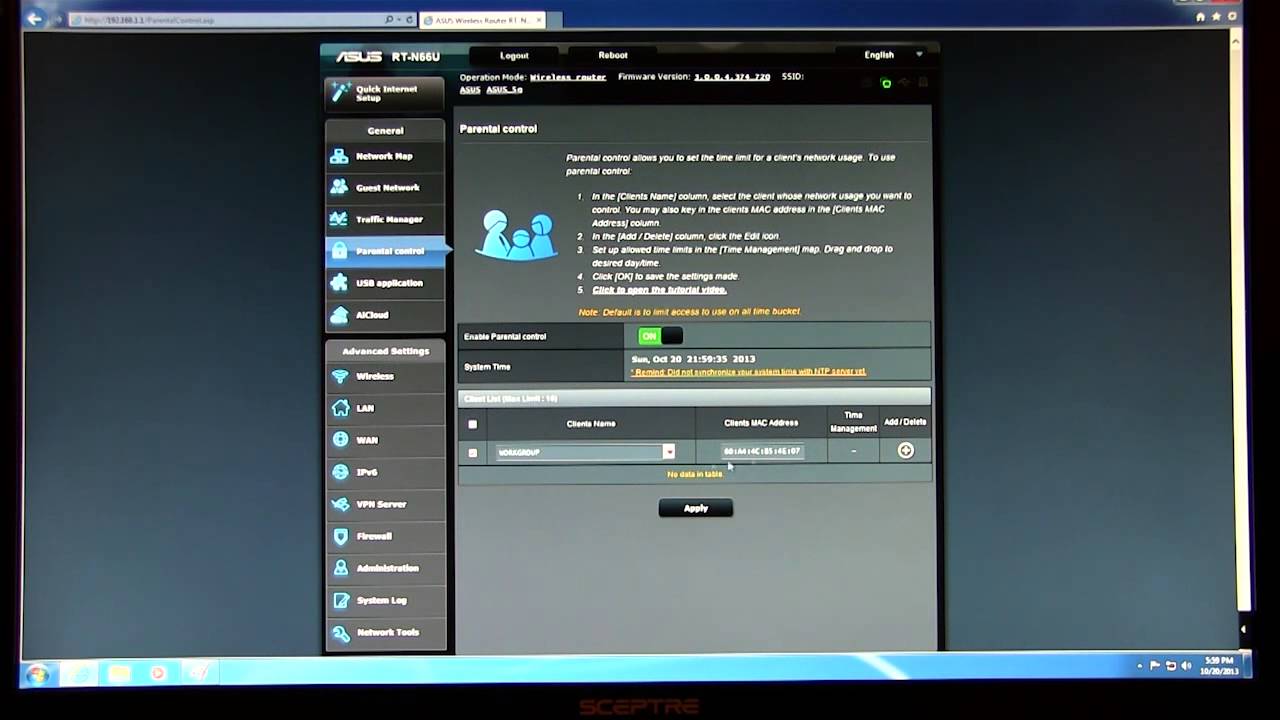Image resolution: width=1280 pixels, height=720 pixels.
Task: Open the USB application page
Action: point(385,283)
